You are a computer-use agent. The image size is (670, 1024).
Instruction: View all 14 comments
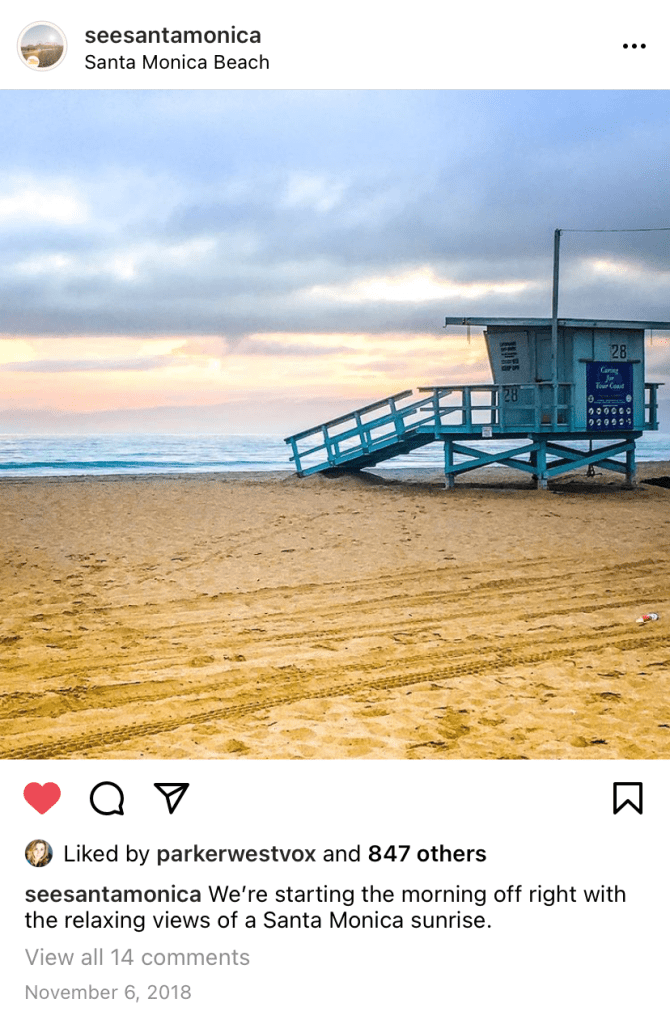pos(137,957)
